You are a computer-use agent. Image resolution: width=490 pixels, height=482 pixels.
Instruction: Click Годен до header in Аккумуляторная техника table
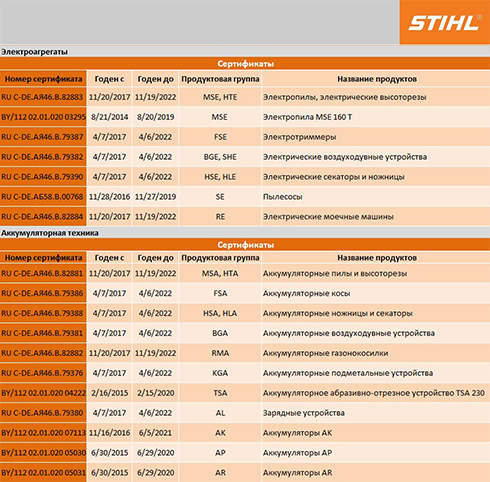(x=155, y=258)
